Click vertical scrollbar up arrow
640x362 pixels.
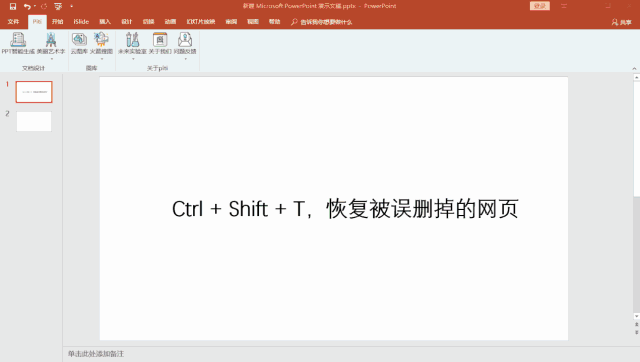pos(636,77)
